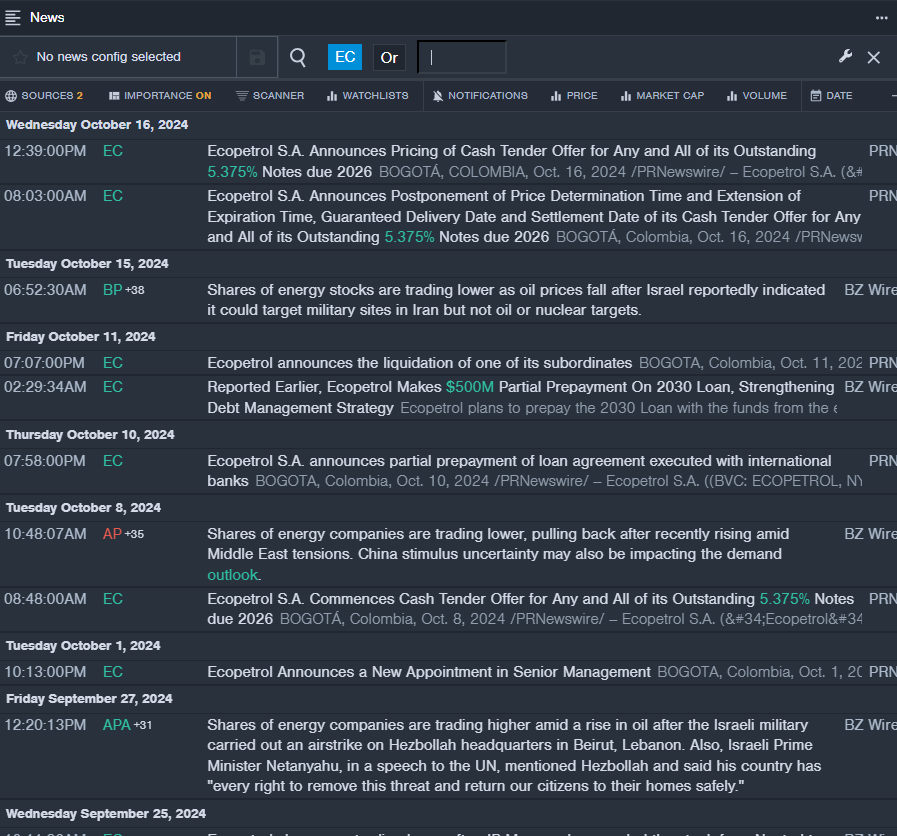Remove the EC ticker filter chip
This screenshot has height=836, width=897.
pos(345,57)
